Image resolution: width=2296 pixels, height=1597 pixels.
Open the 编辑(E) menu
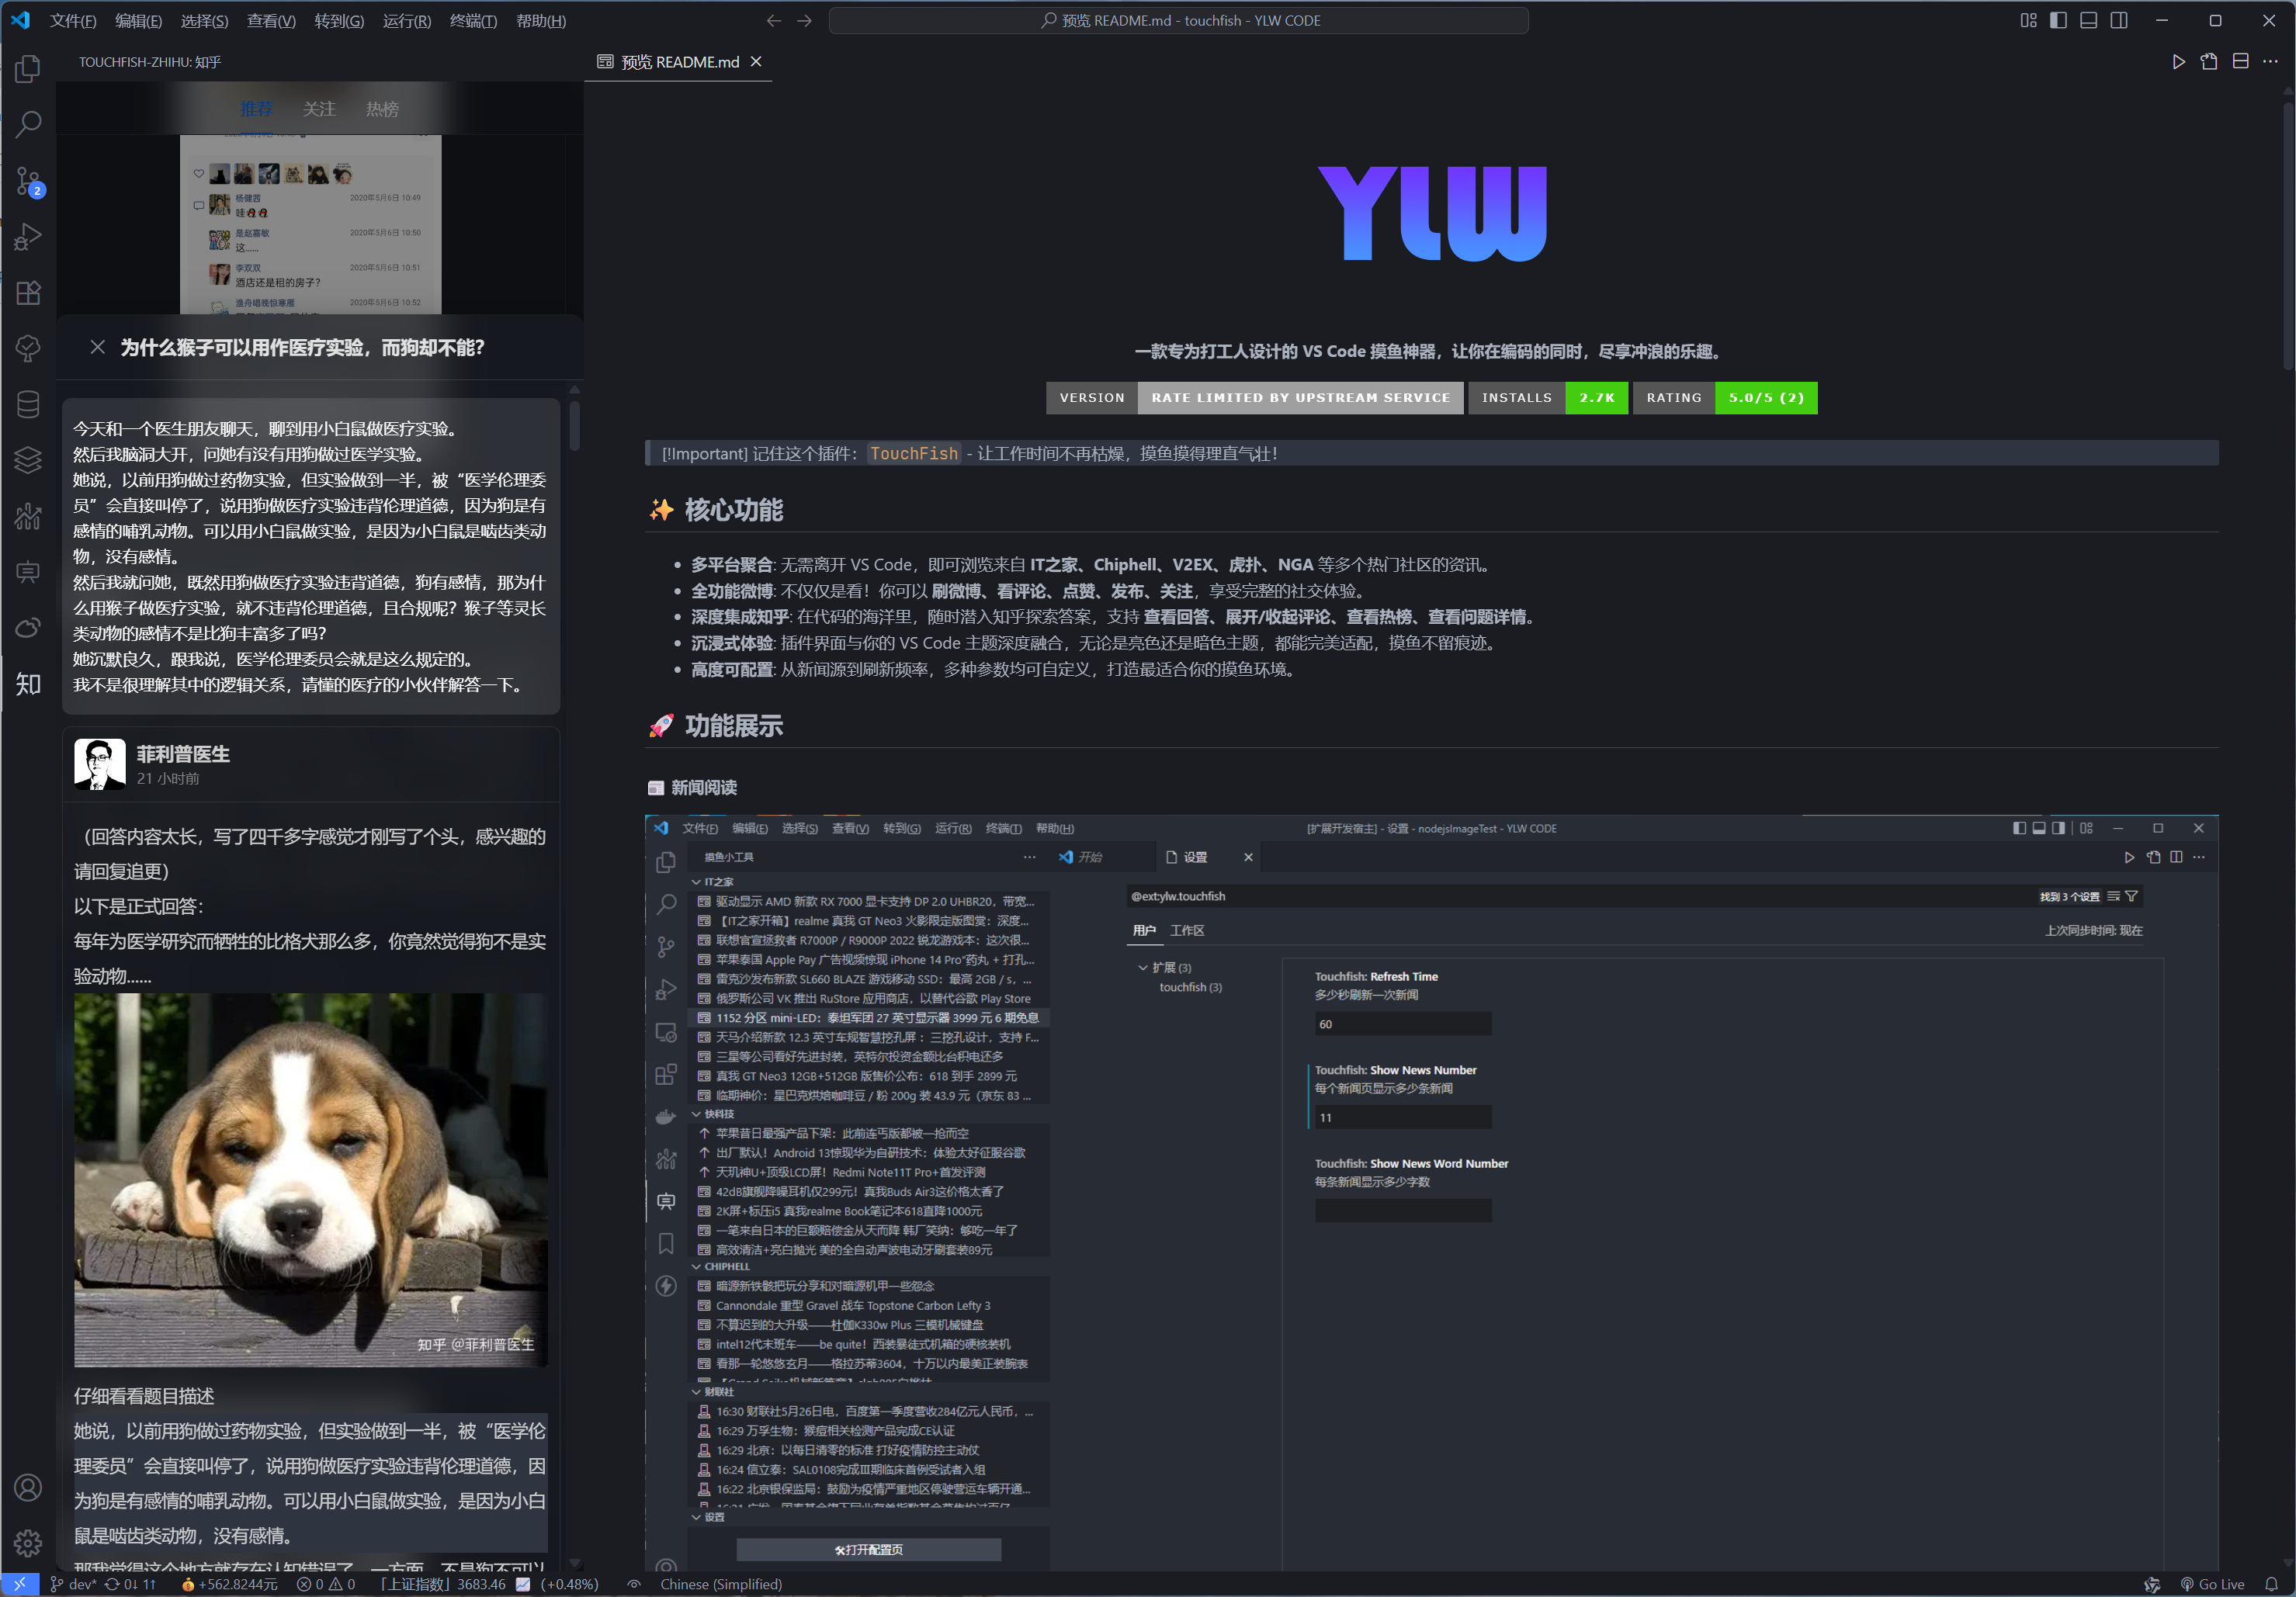pyautogui.click(x=138, y=20)
